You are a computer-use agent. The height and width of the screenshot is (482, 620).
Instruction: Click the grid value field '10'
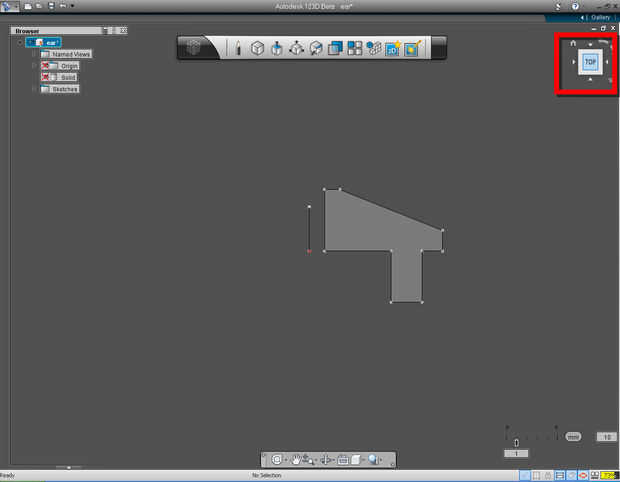606,437
